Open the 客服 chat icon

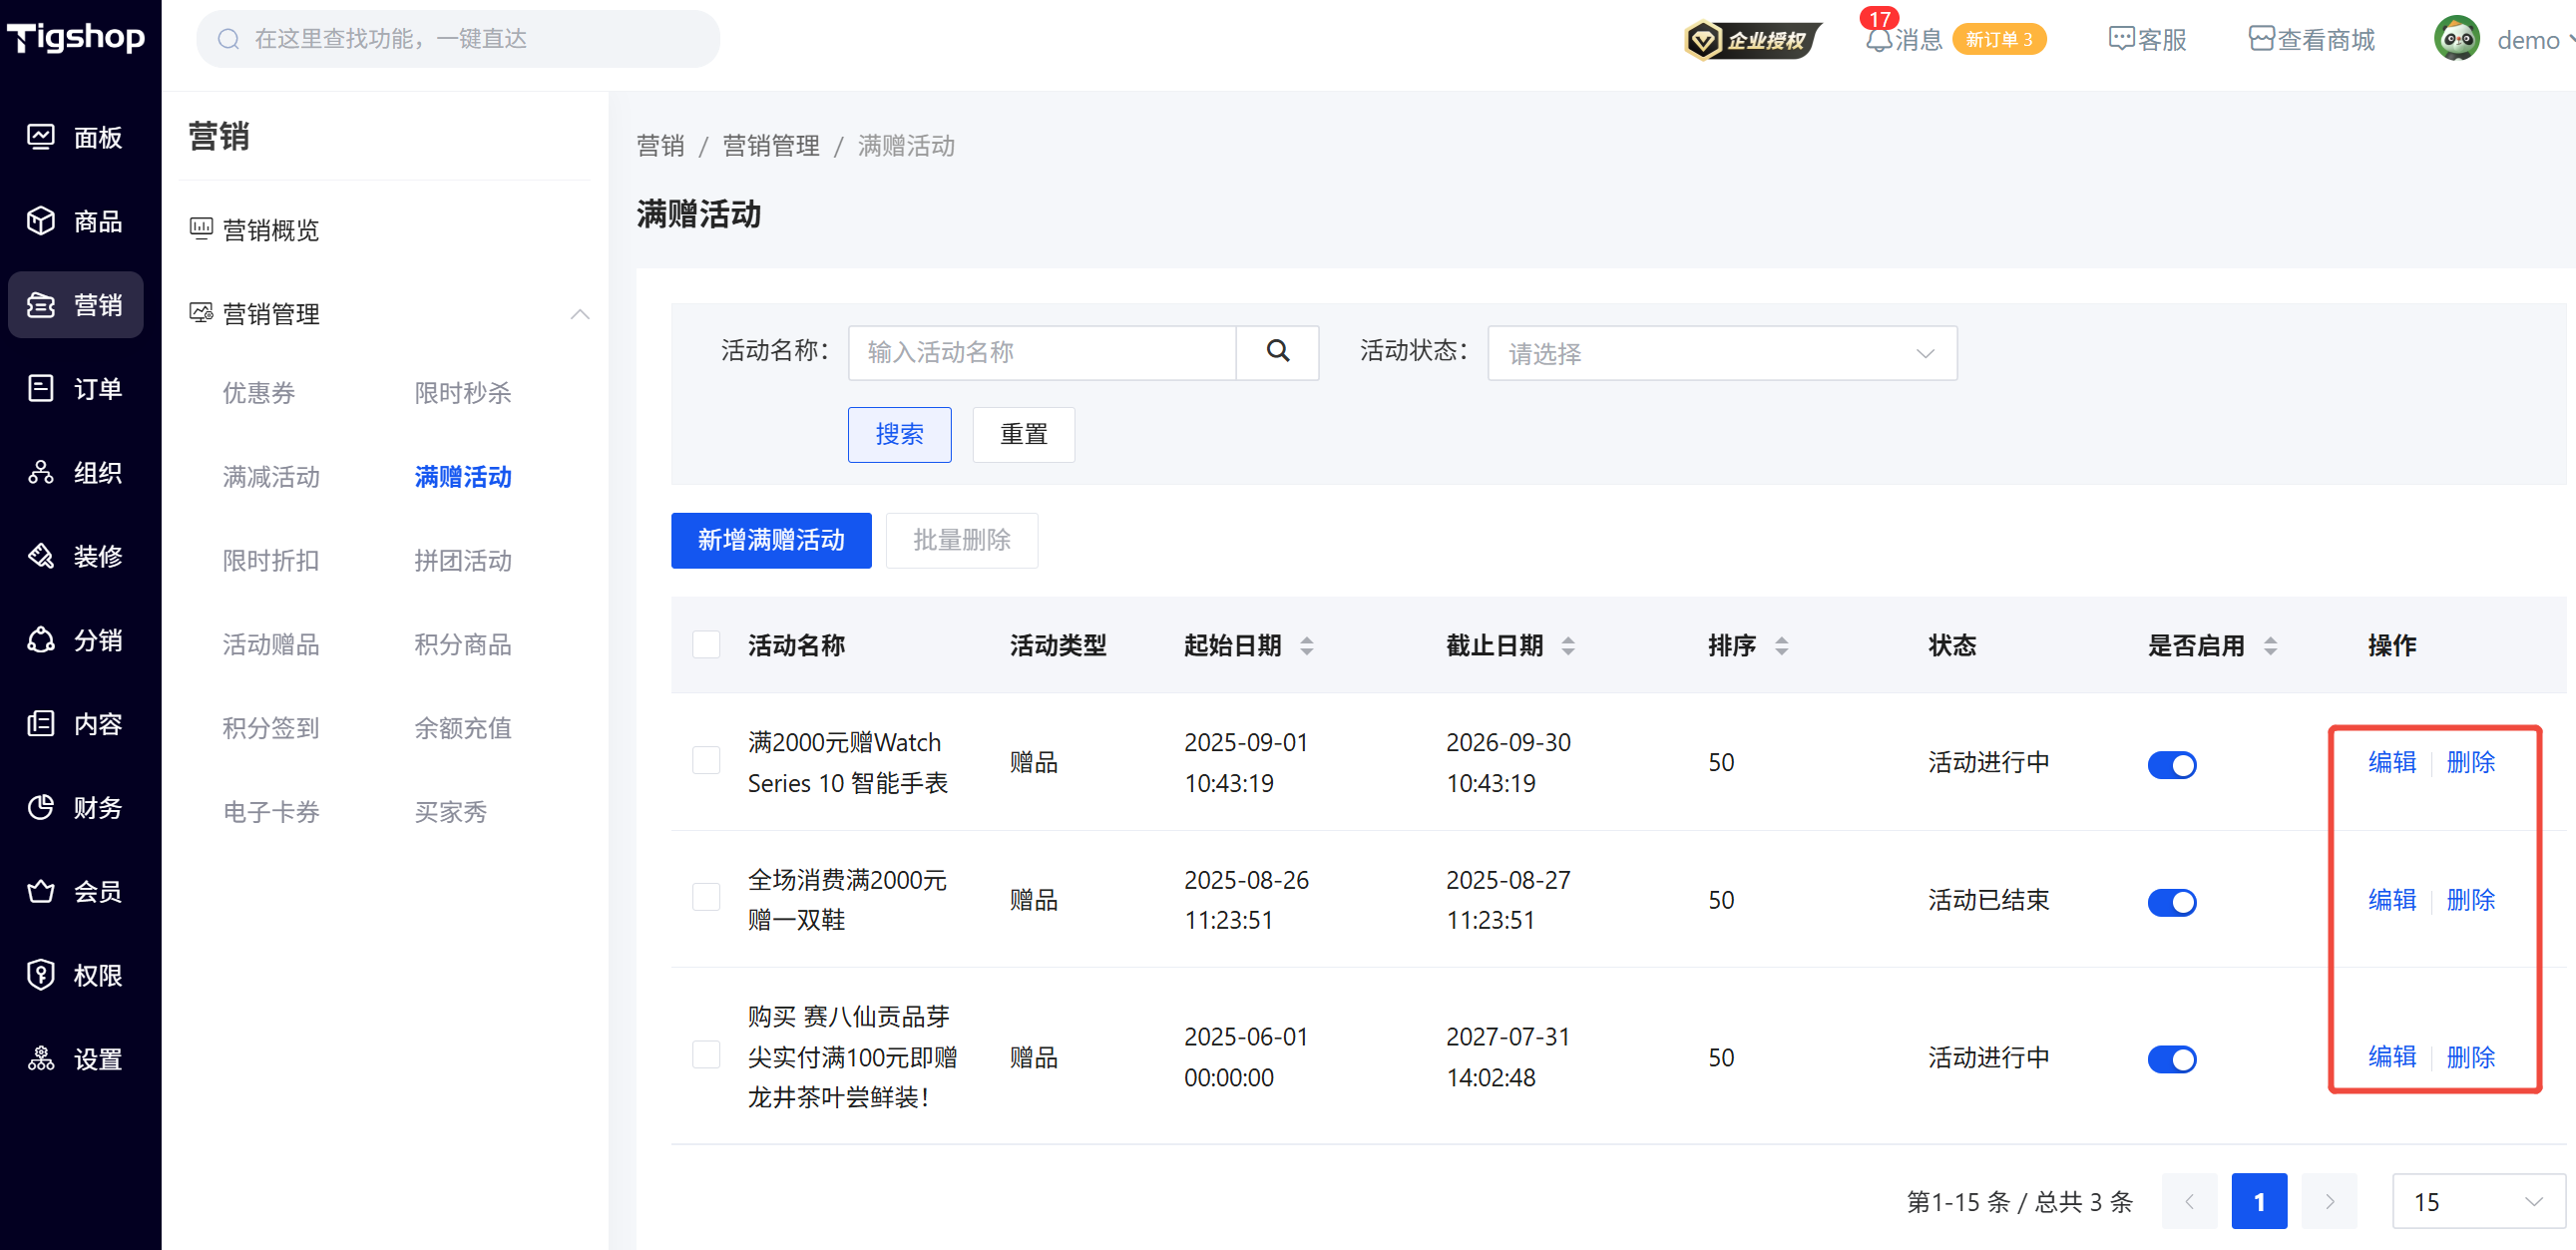click(2120, 39)
